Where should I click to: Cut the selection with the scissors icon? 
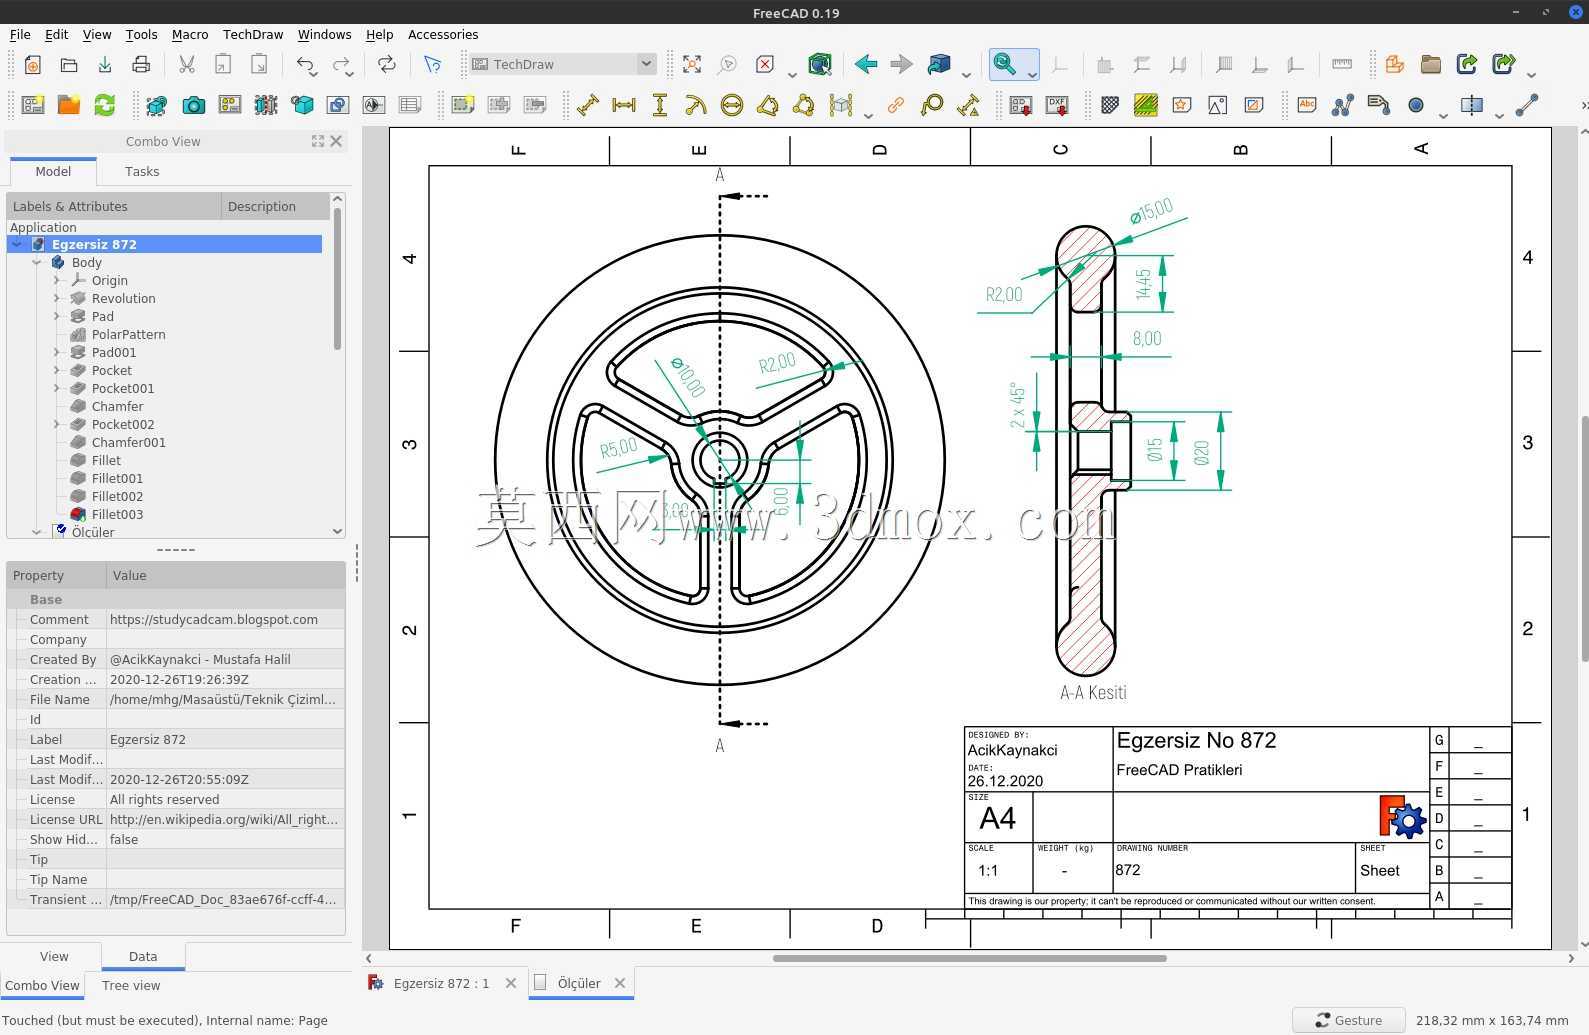point(186,65)
